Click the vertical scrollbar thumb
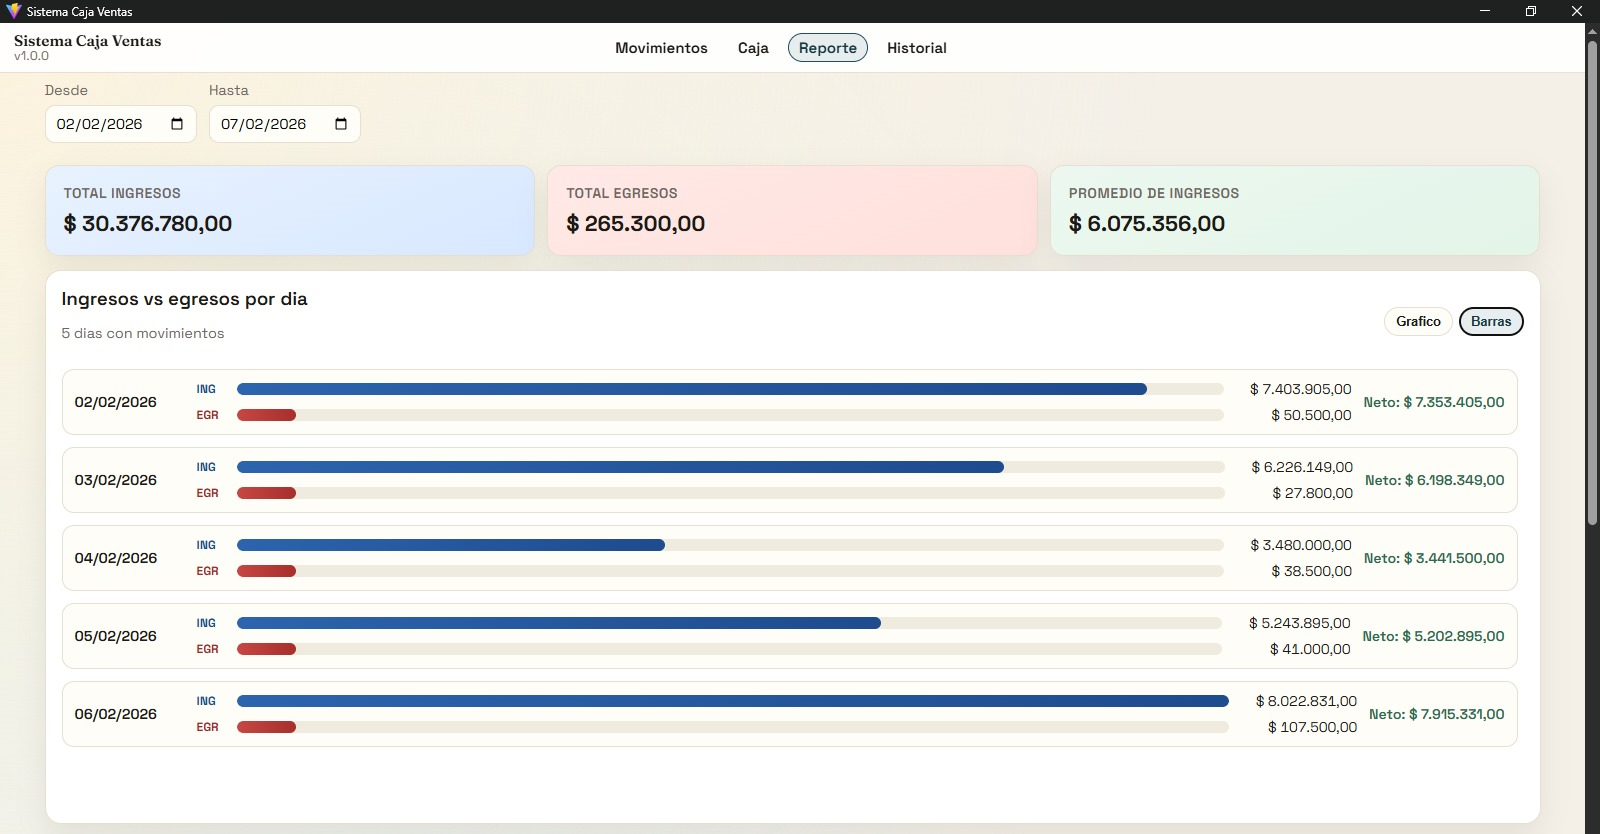 point(1592,280)
